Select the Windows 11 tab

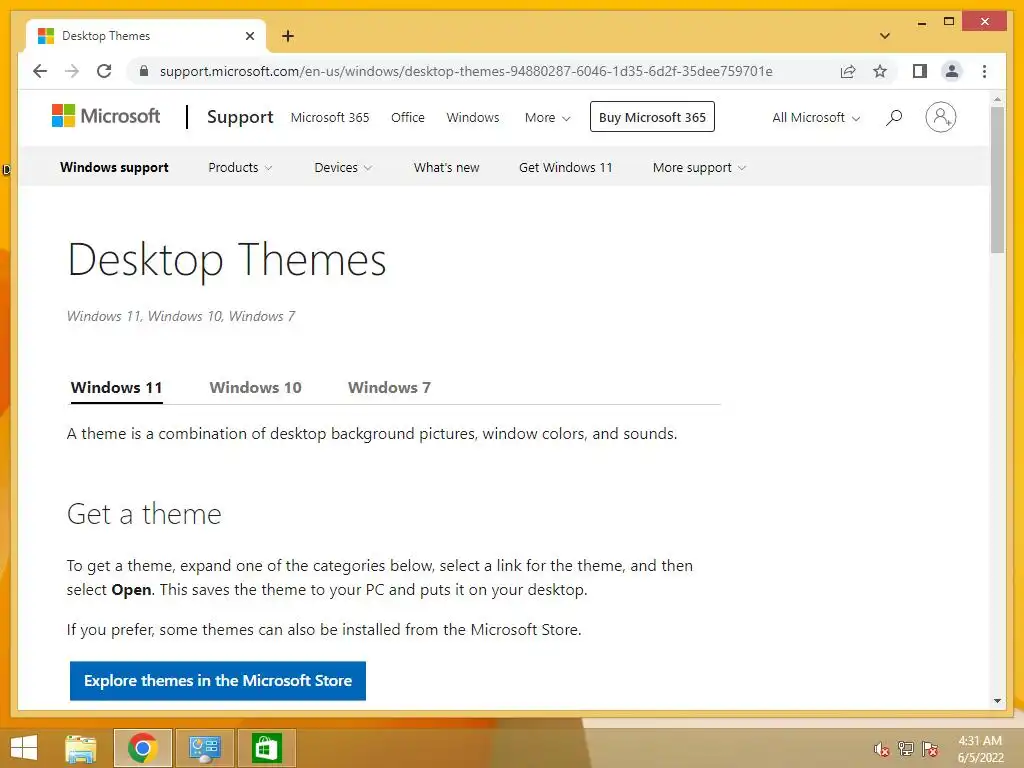116,387
